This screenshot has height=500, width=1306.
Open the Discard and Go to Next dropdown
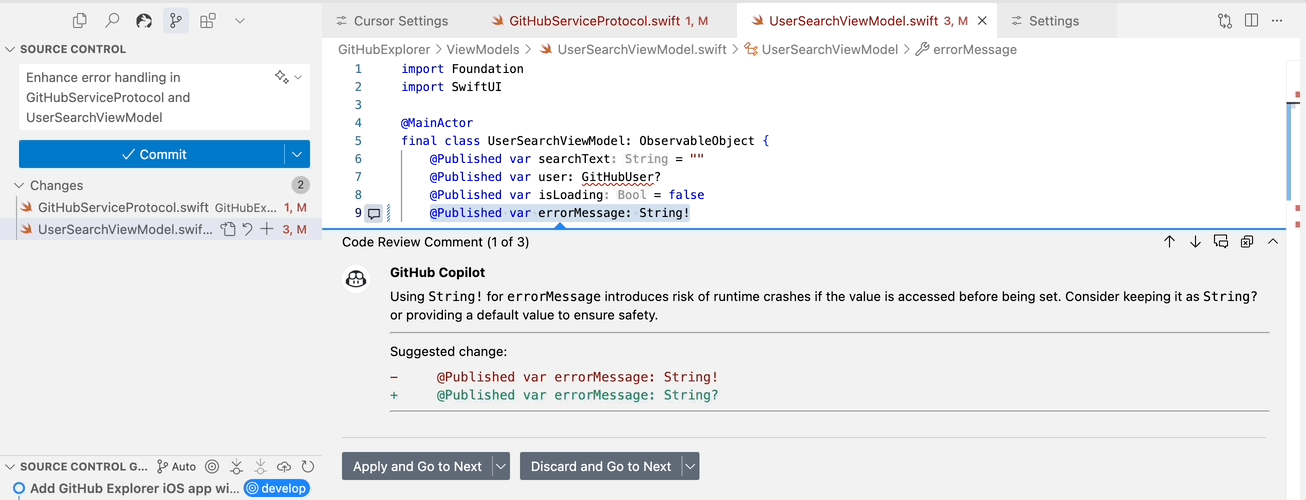690,466
